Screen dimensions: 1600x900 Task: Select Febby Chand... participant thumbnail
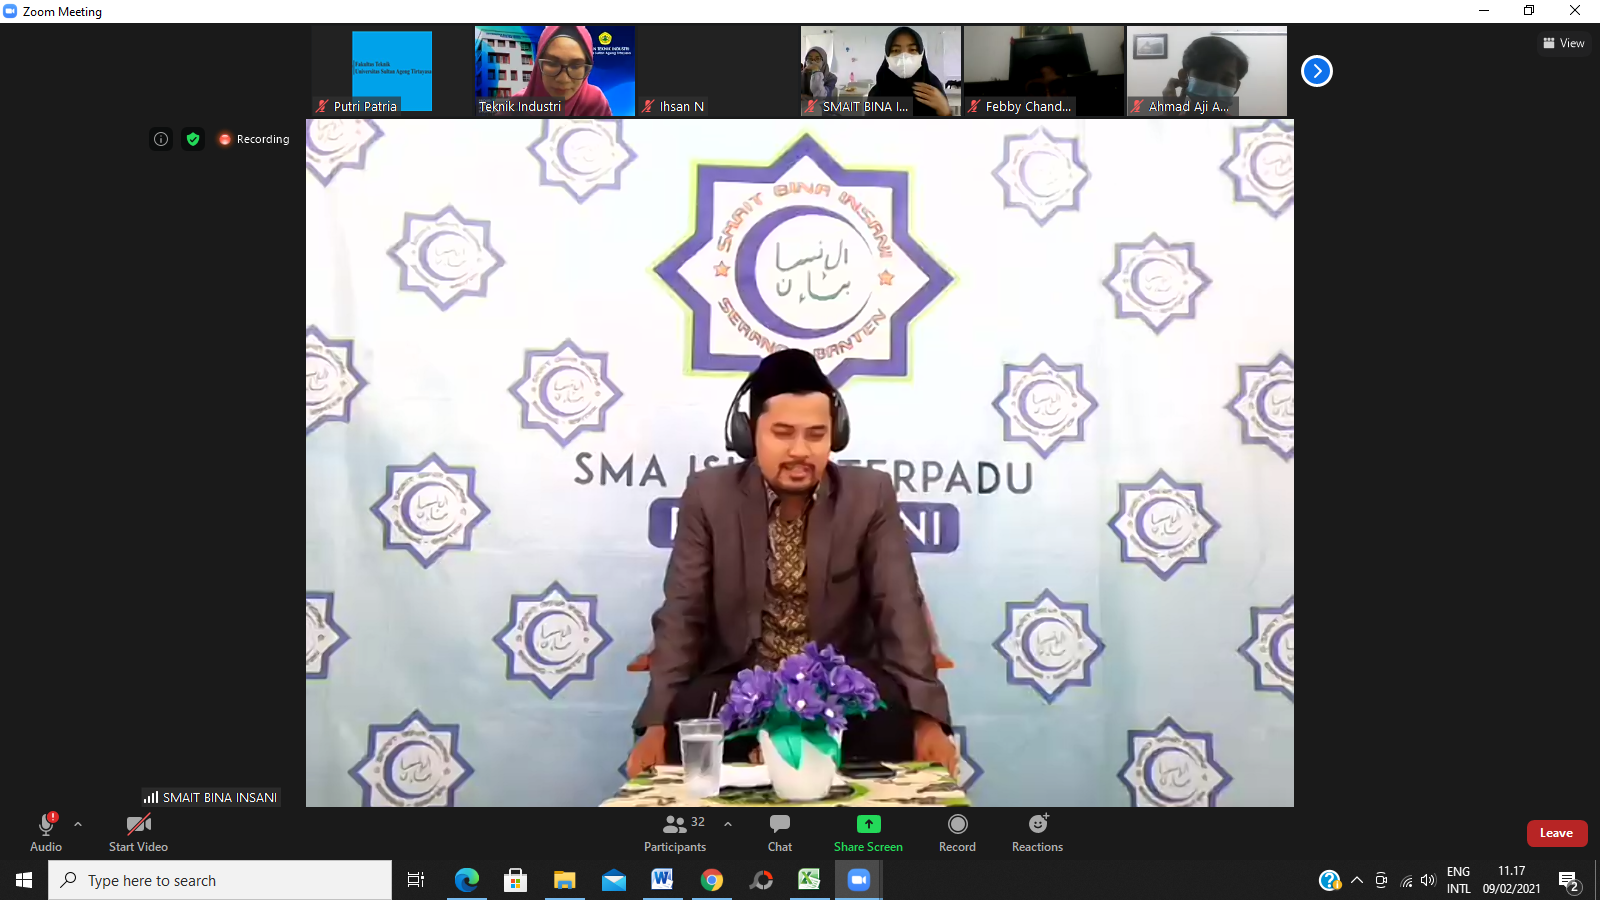1044,71
